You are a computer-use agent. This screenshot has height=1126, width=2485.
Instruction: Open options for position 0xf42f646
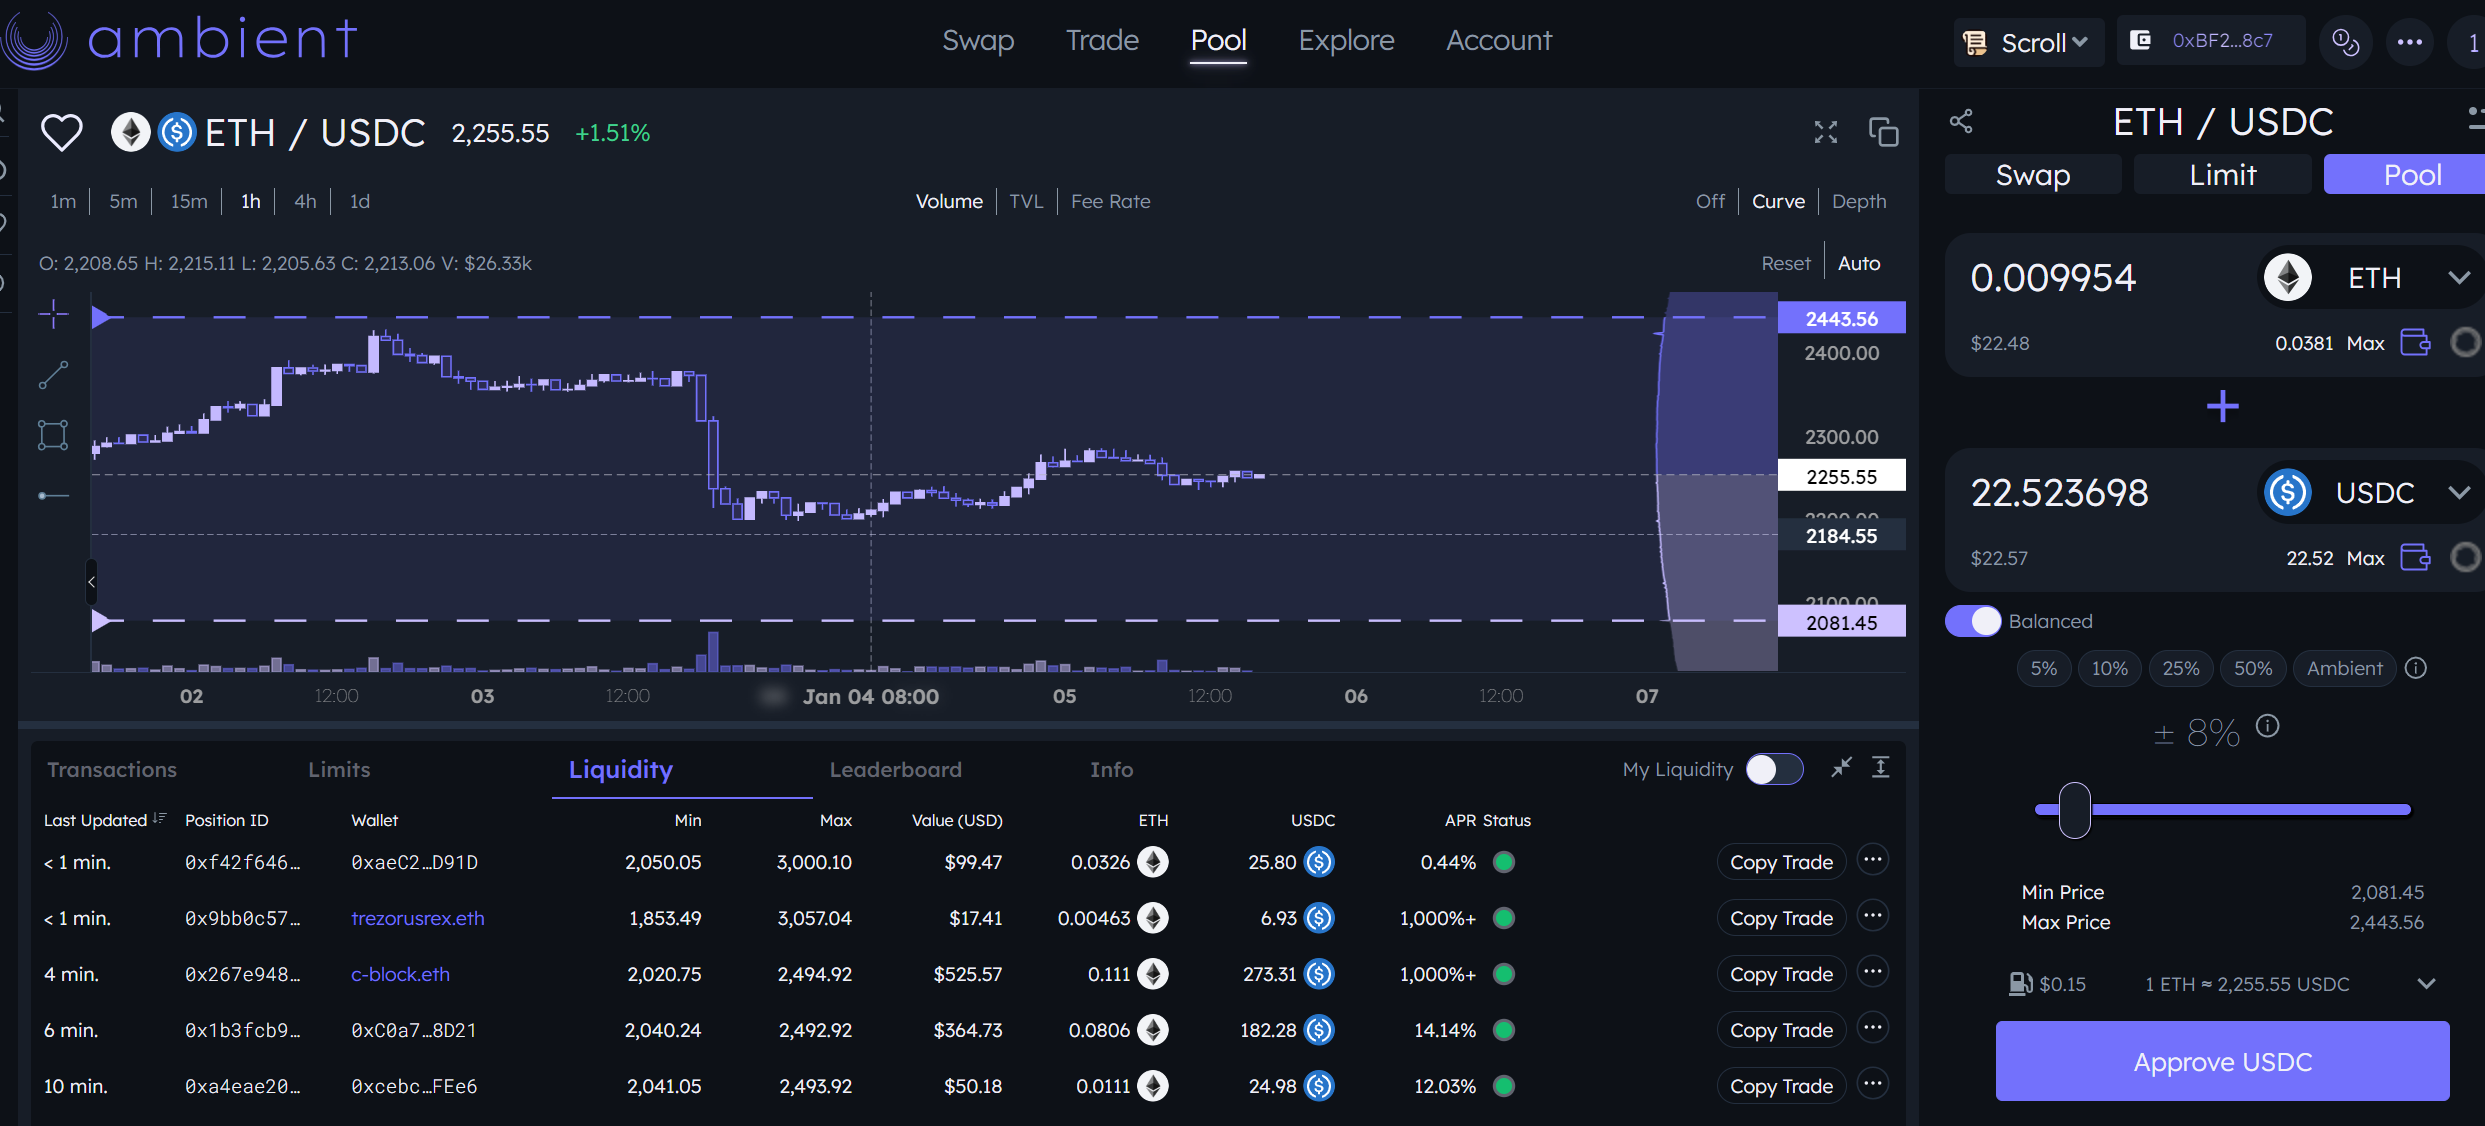pyautogui.click(x=1873, y=861)
